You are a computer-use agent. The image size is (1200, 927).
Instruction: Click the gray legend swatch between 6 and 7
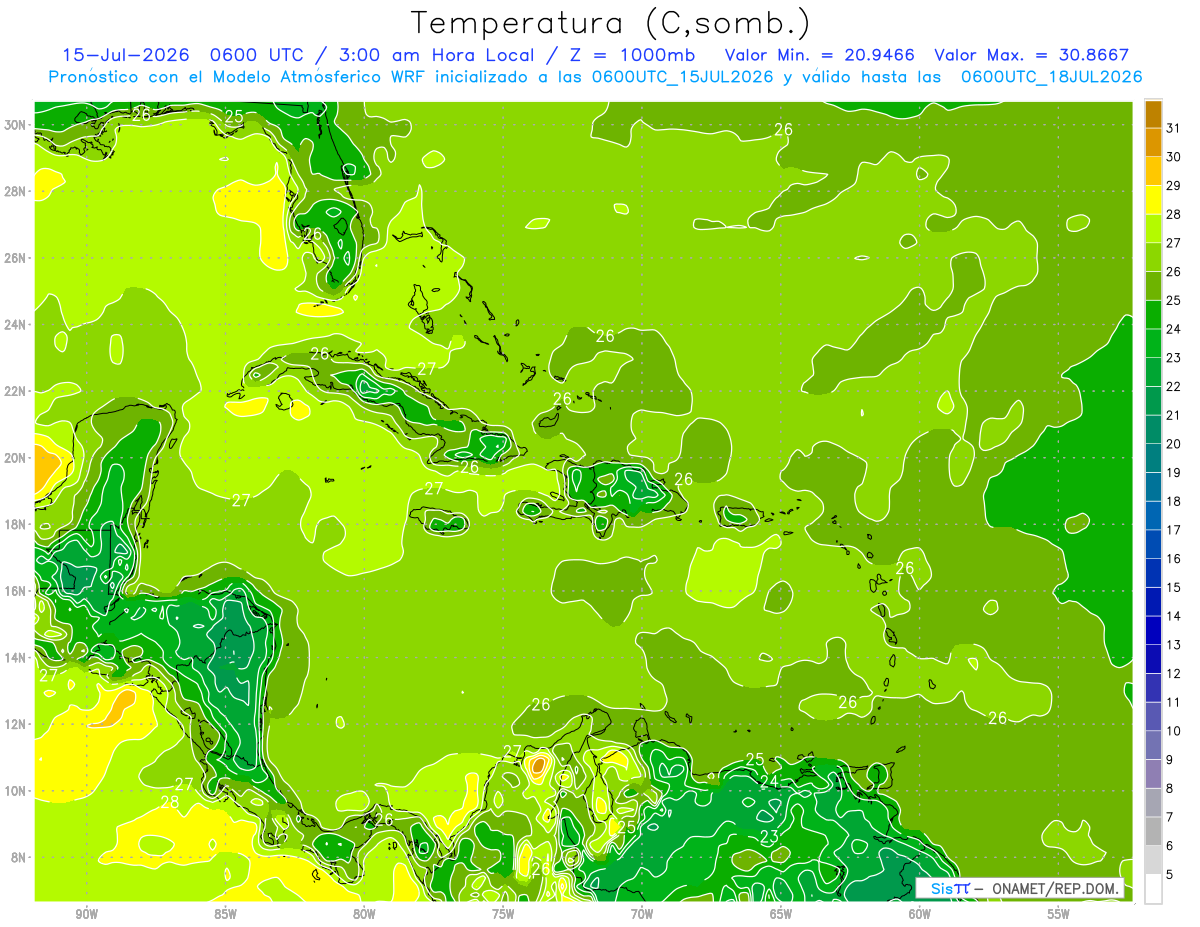[1153, 831]
